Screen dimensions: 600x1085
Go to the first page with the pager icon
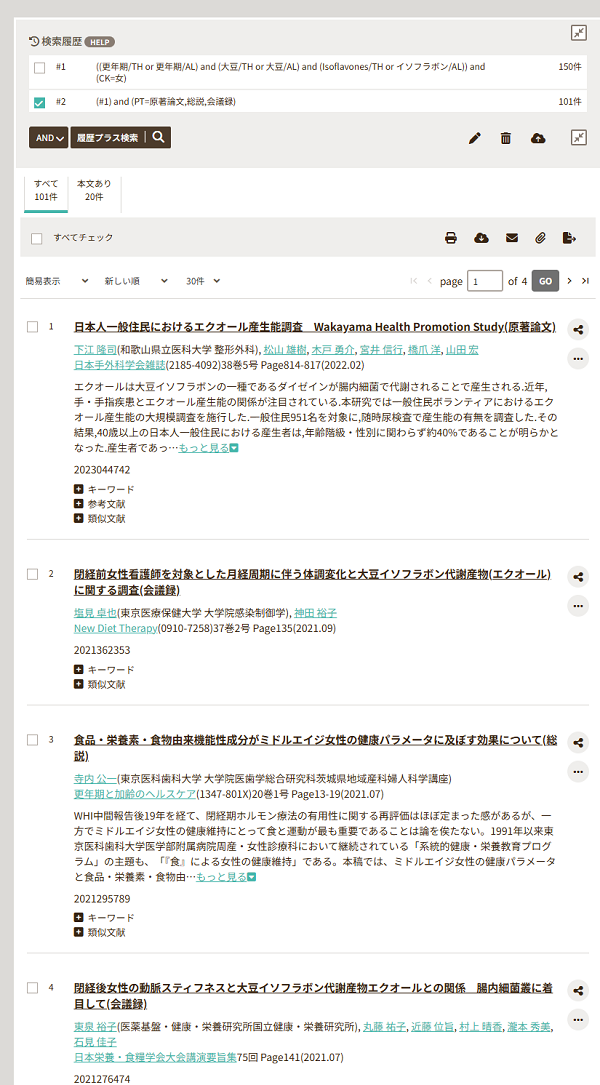tap(414, 281)
